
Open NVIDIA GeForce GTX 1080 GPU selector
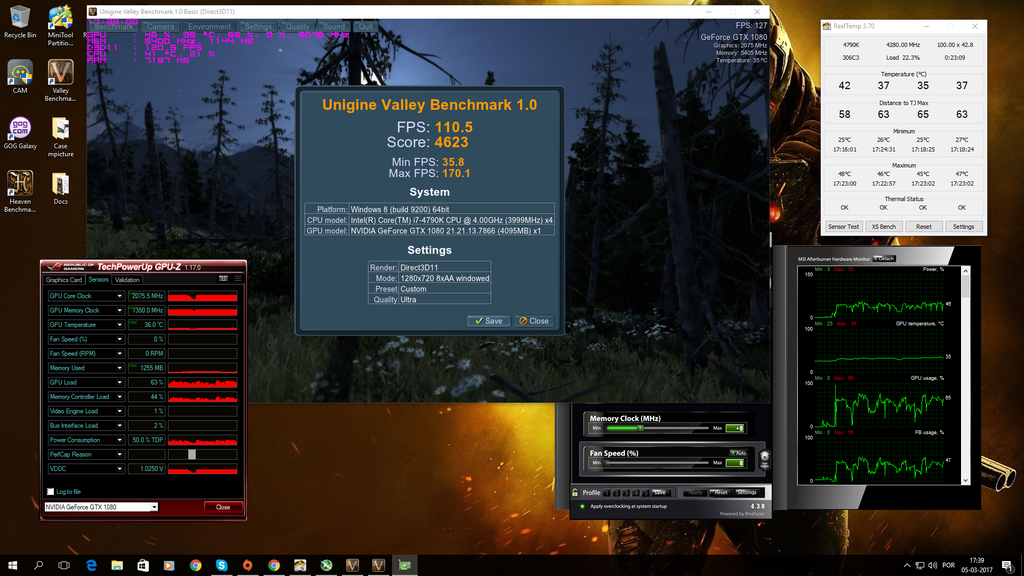[101, 507]
